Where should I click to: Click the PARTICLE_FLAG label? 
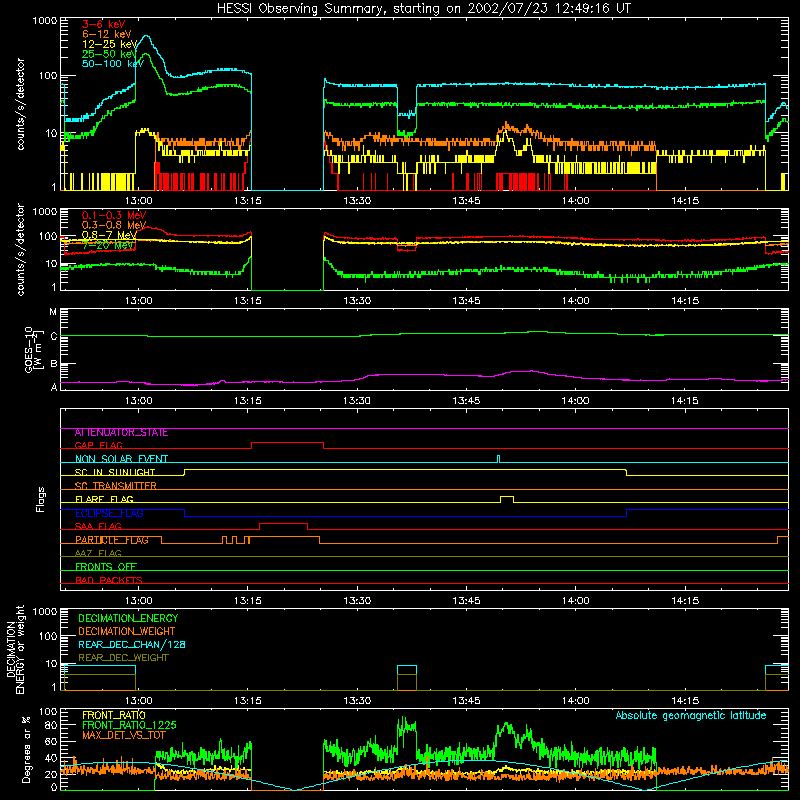(x=112, y=540)
